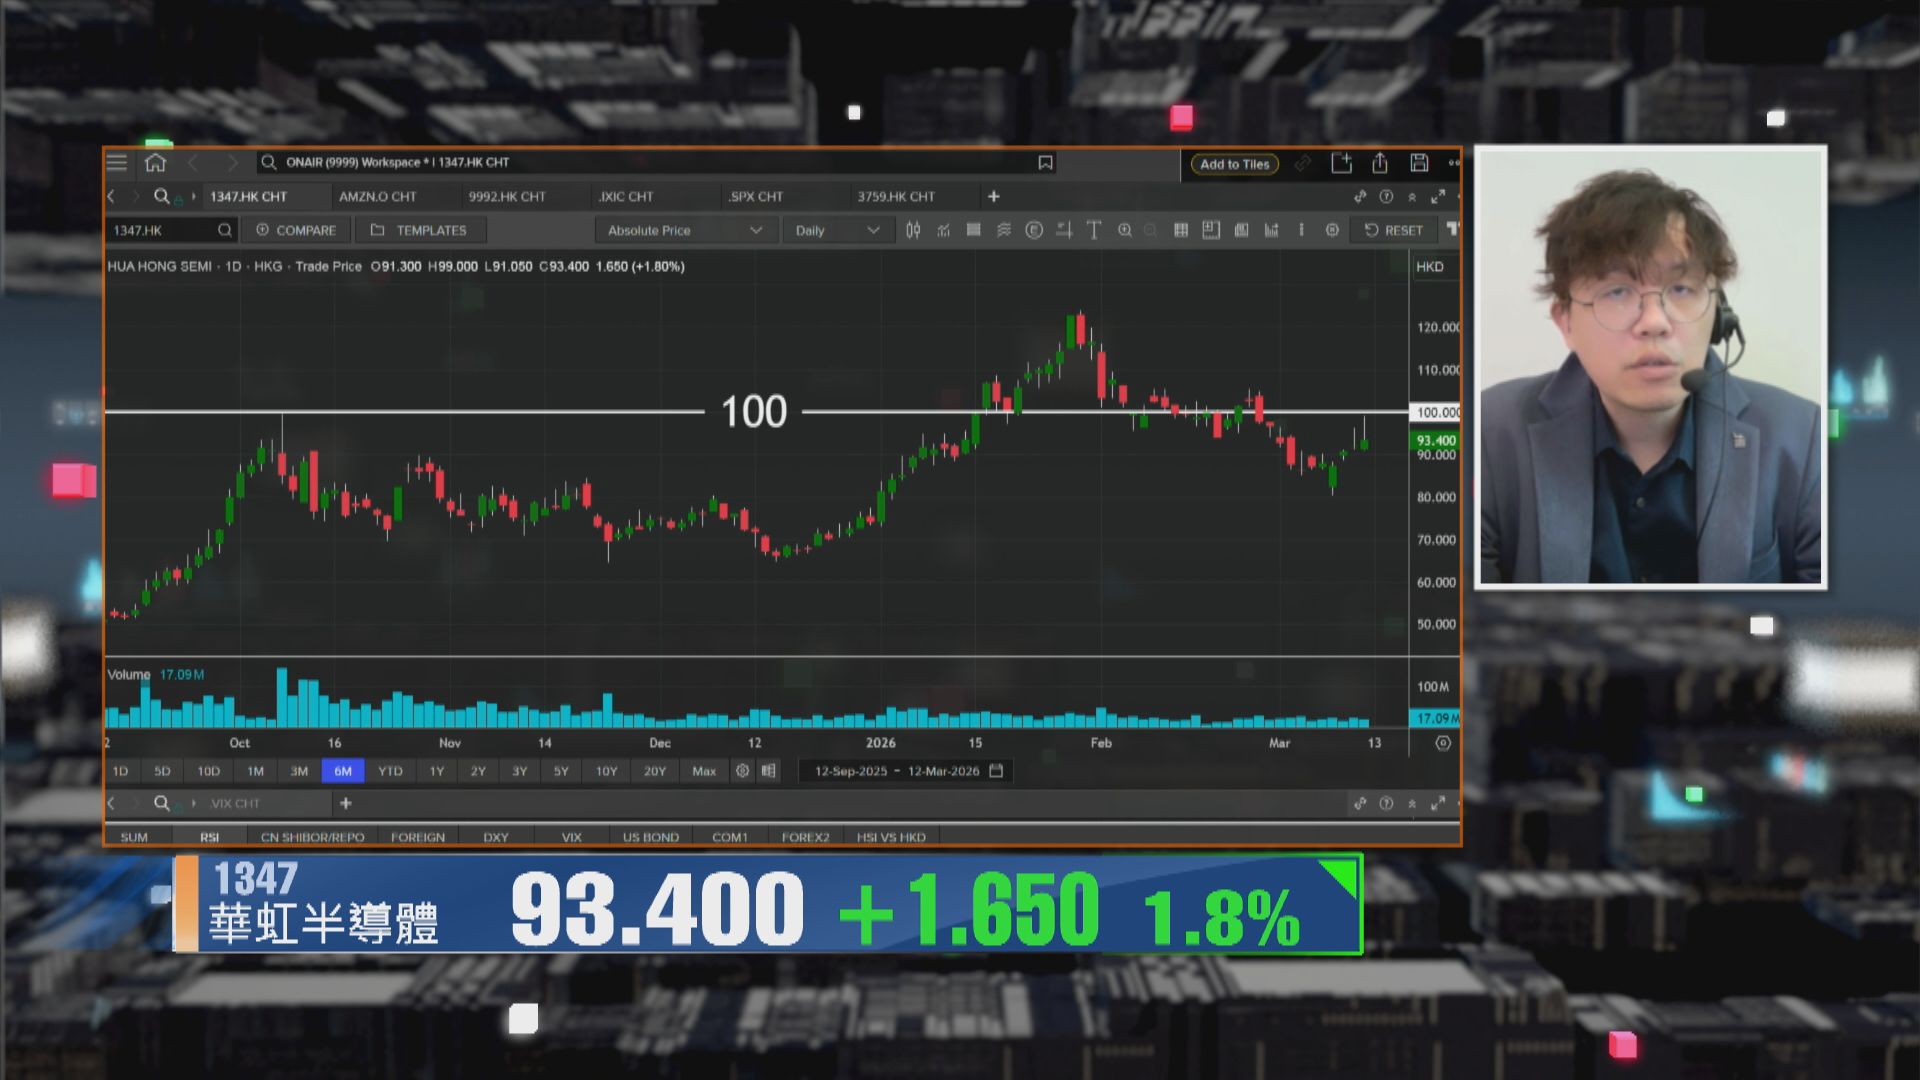
Task: Open the .SPX CHT tab
Action: click(x=756, y=197)
